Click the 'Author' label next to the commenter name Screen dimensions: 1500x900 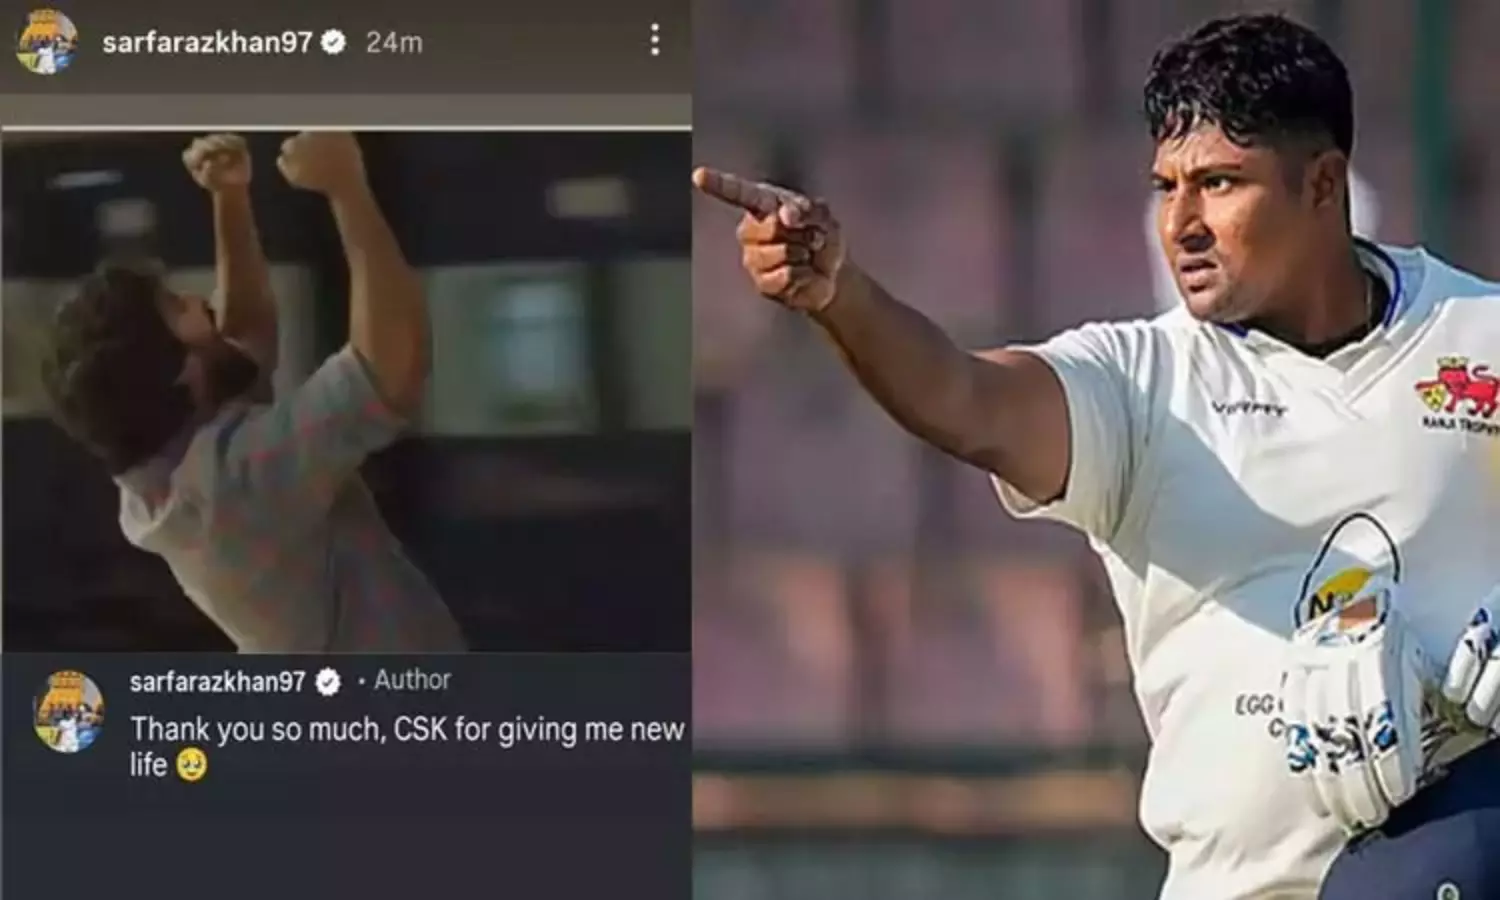click(412, 681)
